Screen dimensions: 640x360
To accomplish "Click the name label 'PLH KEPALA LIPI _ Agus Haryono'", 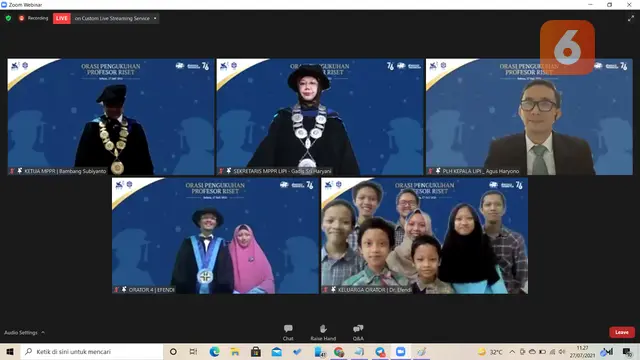I will (481, 171).
